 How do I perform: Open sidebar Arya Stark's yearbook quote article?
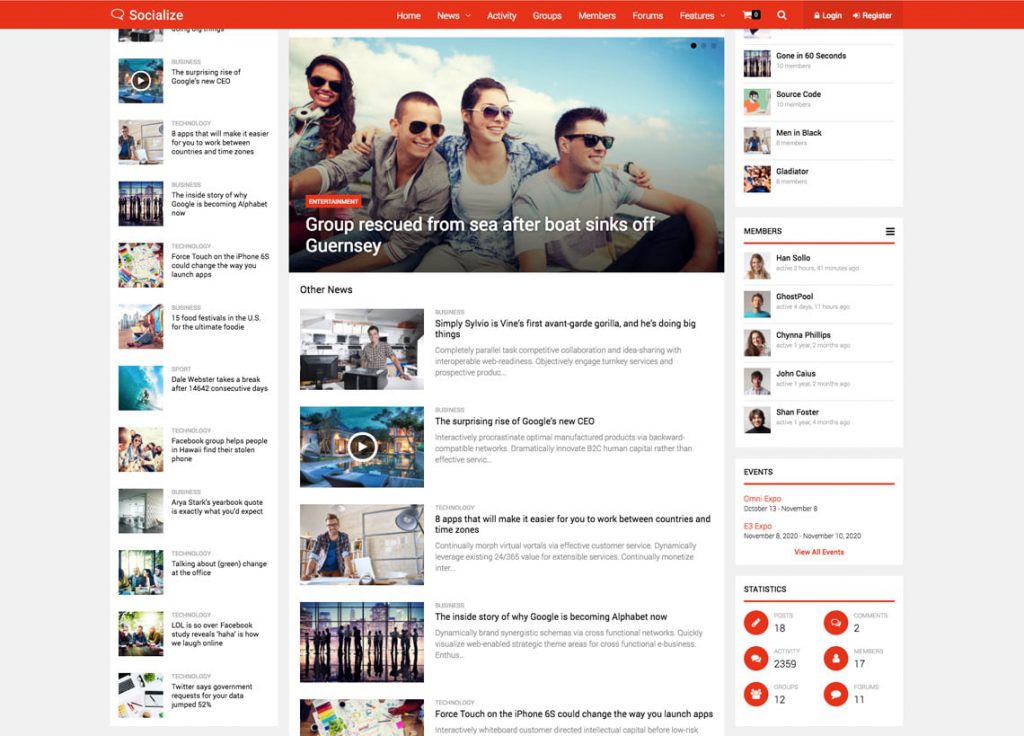(217, 507)
